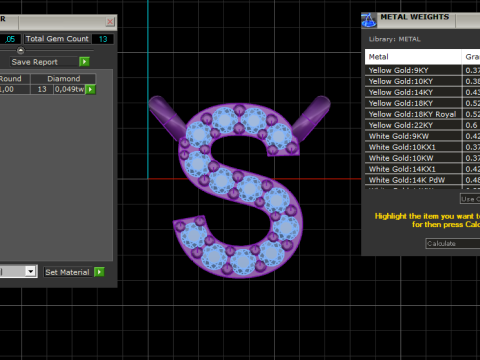The width and height of the screenshot is (480, 360).
Task: Select White Gold:9KW row
Action: [x=422, y=136]
